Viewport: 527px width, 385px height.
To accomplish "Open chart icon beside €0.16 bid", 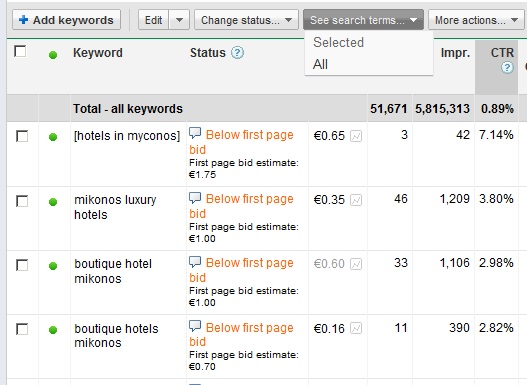I will [356, 328].
